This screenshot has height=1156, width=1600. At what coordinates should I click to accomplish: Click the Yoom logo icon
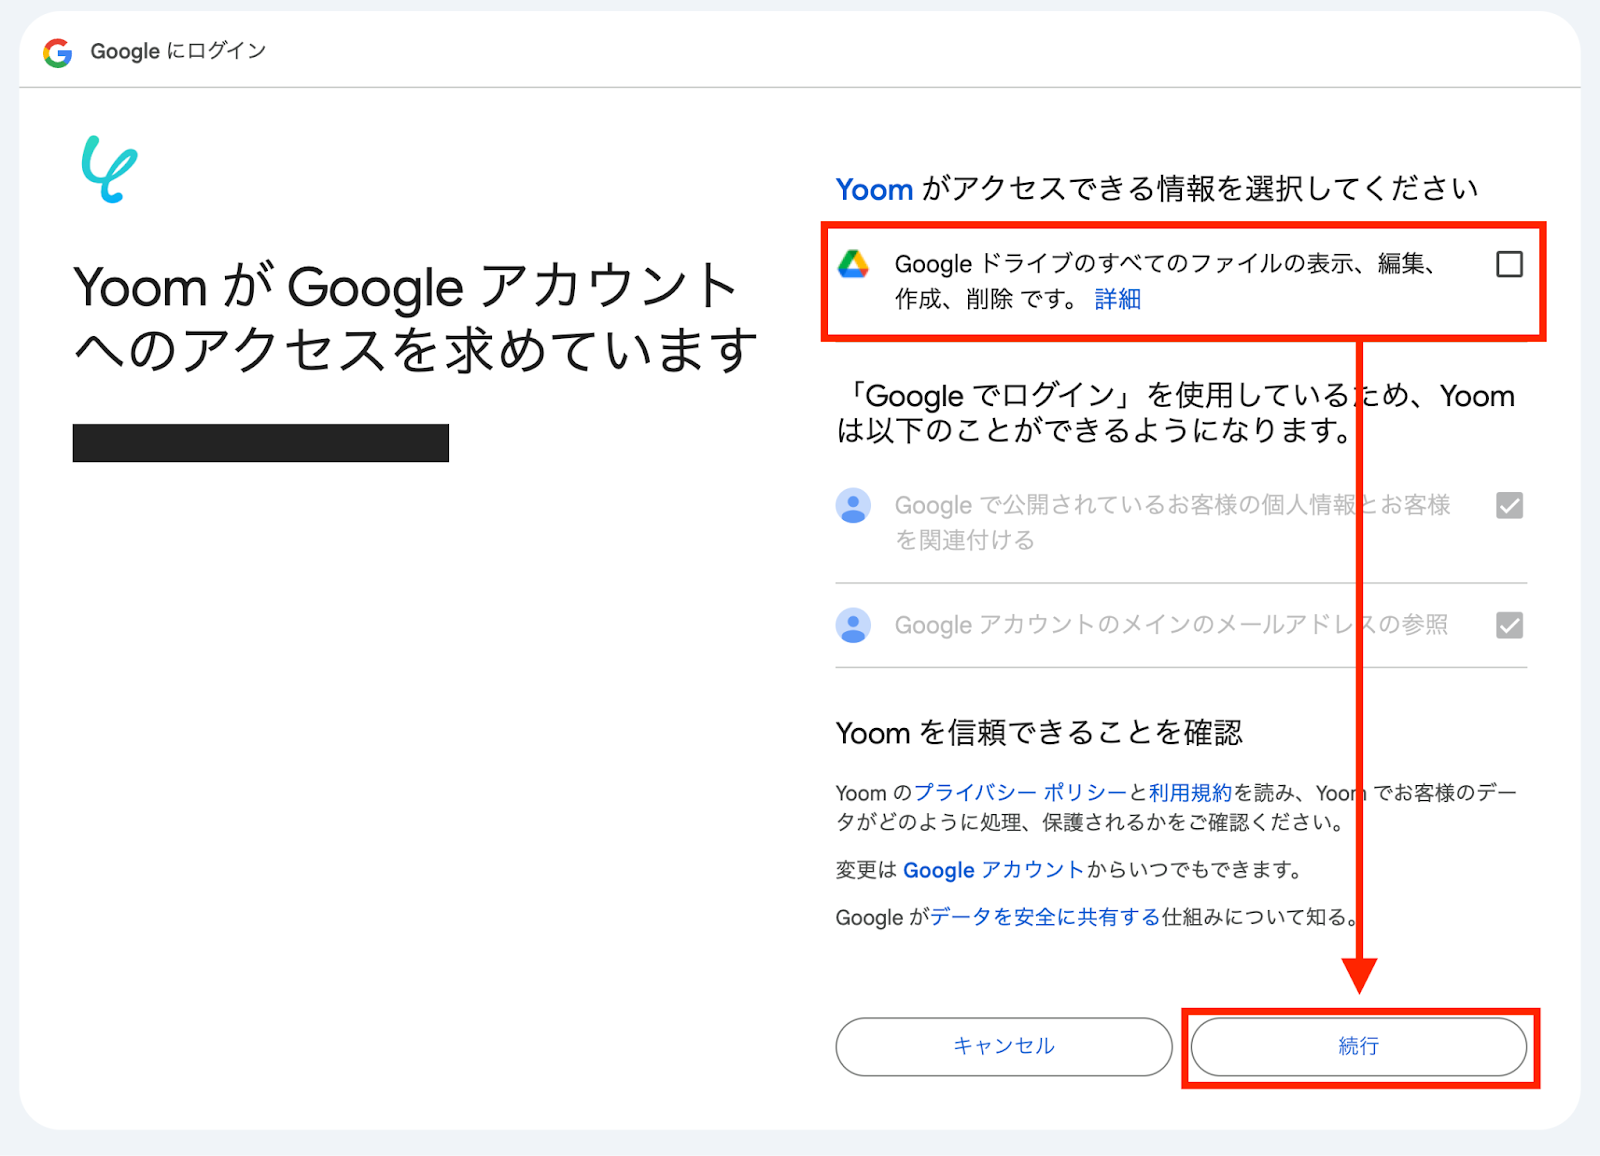(109, 169)
